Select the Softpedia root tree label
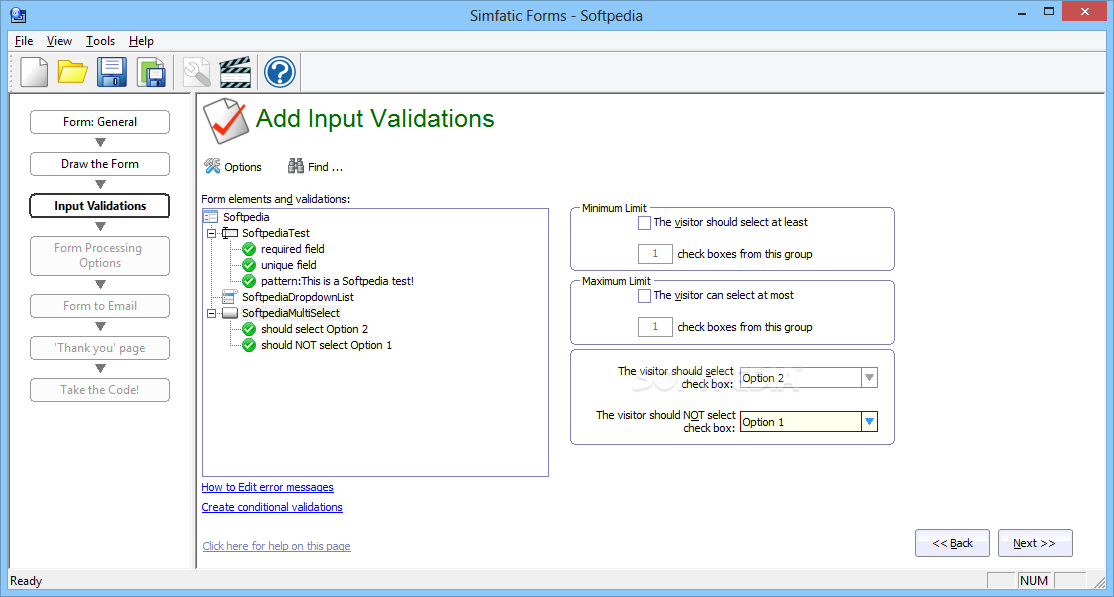The image size is (1114, 597). click(246, 217)
